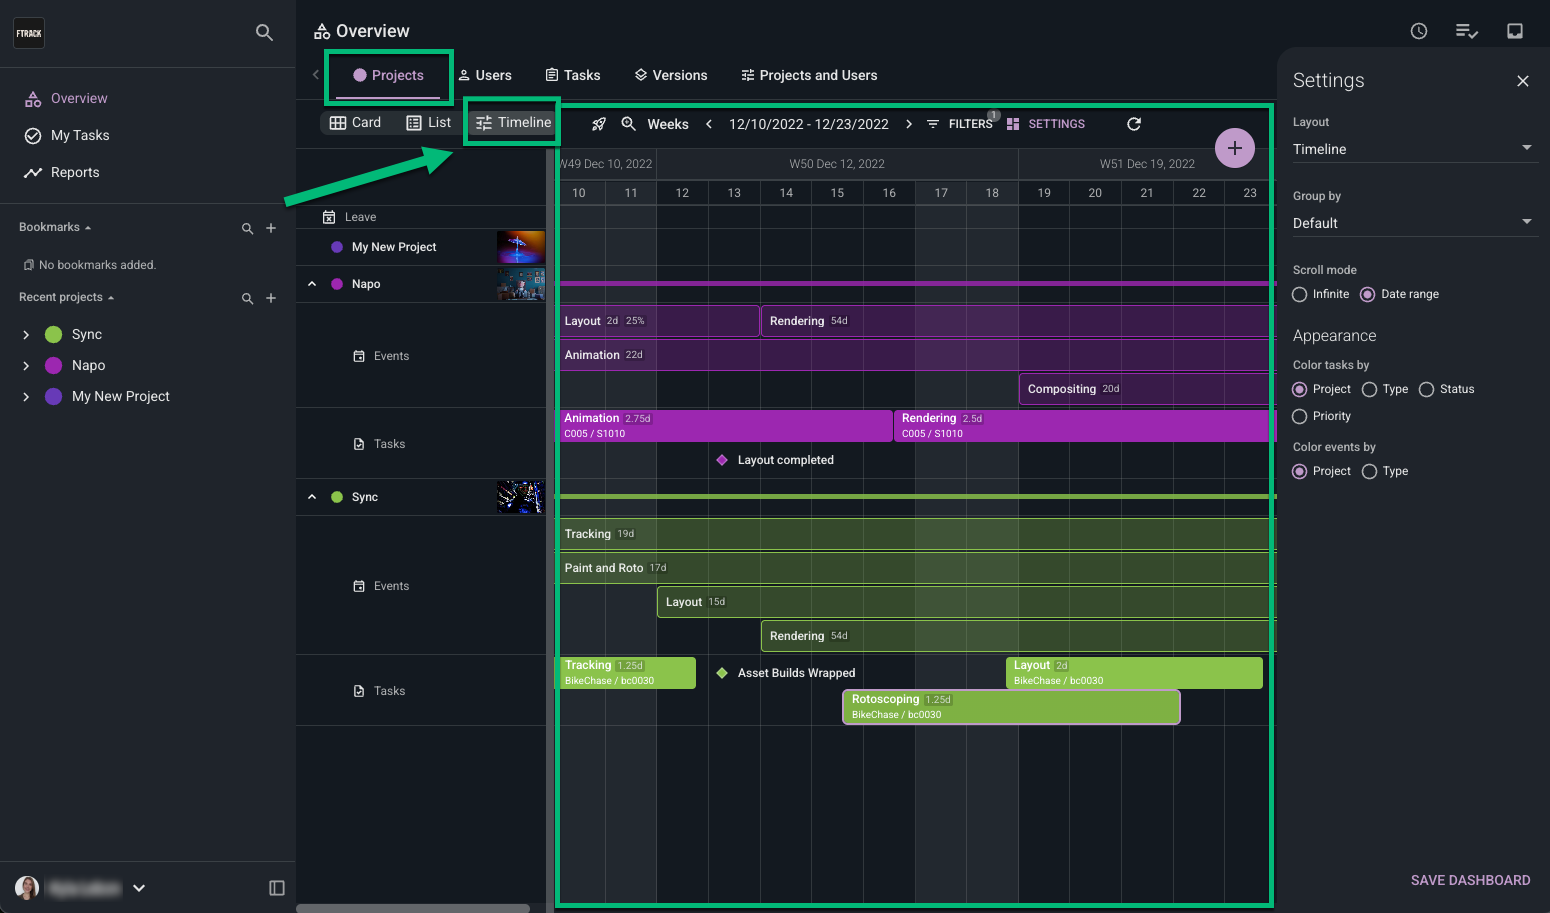Select the zoom magnifier icon on the timeline toolbar

point(629,123)
